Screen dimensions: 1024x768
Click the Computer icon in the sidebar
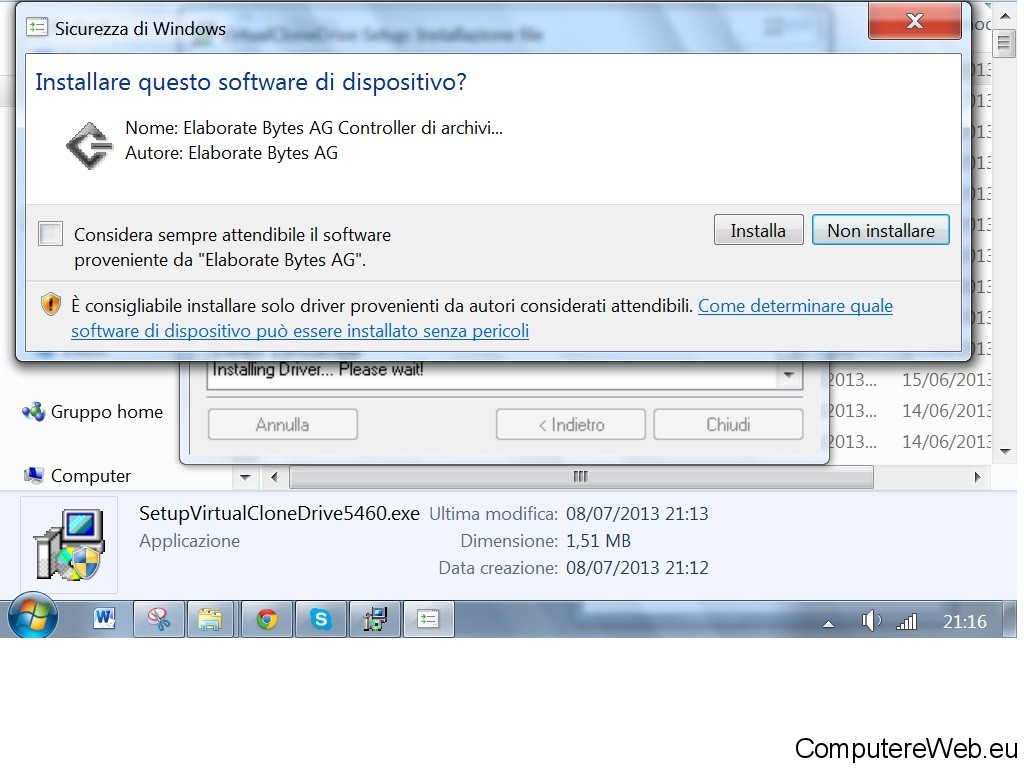(x=33, y=475)
